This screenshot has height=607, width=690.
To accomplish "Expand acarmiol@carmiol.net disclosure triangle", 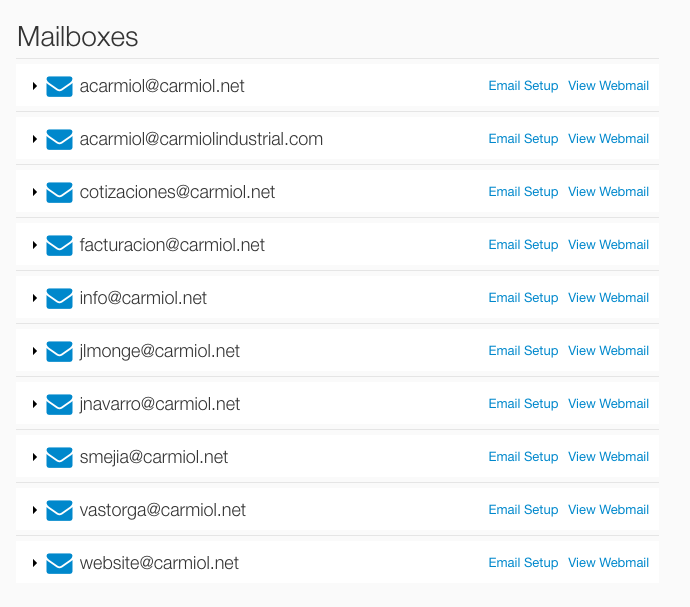I will point(35,86).
